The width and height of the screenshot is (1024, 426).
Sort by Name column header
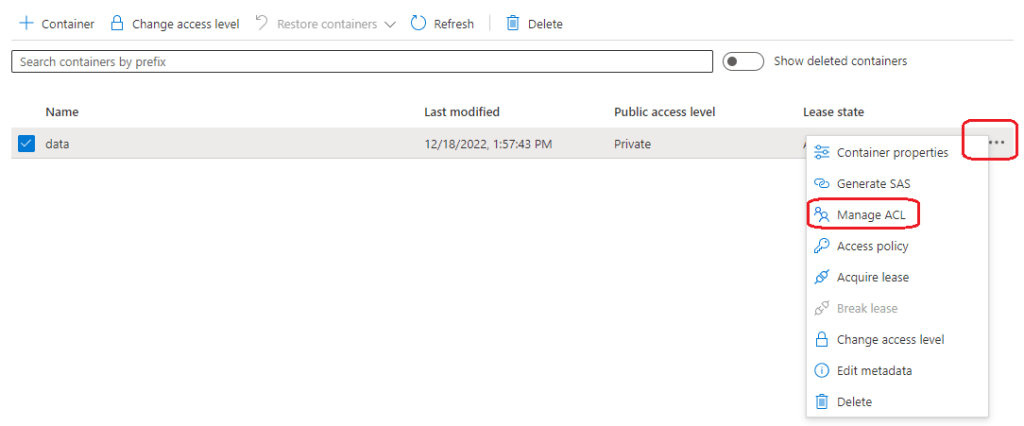62,112
